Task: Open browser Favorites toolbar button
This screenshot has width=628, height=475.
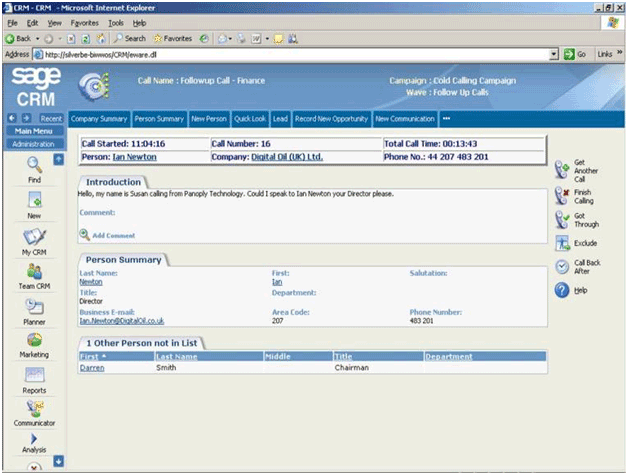Action: tap(173, 38)
